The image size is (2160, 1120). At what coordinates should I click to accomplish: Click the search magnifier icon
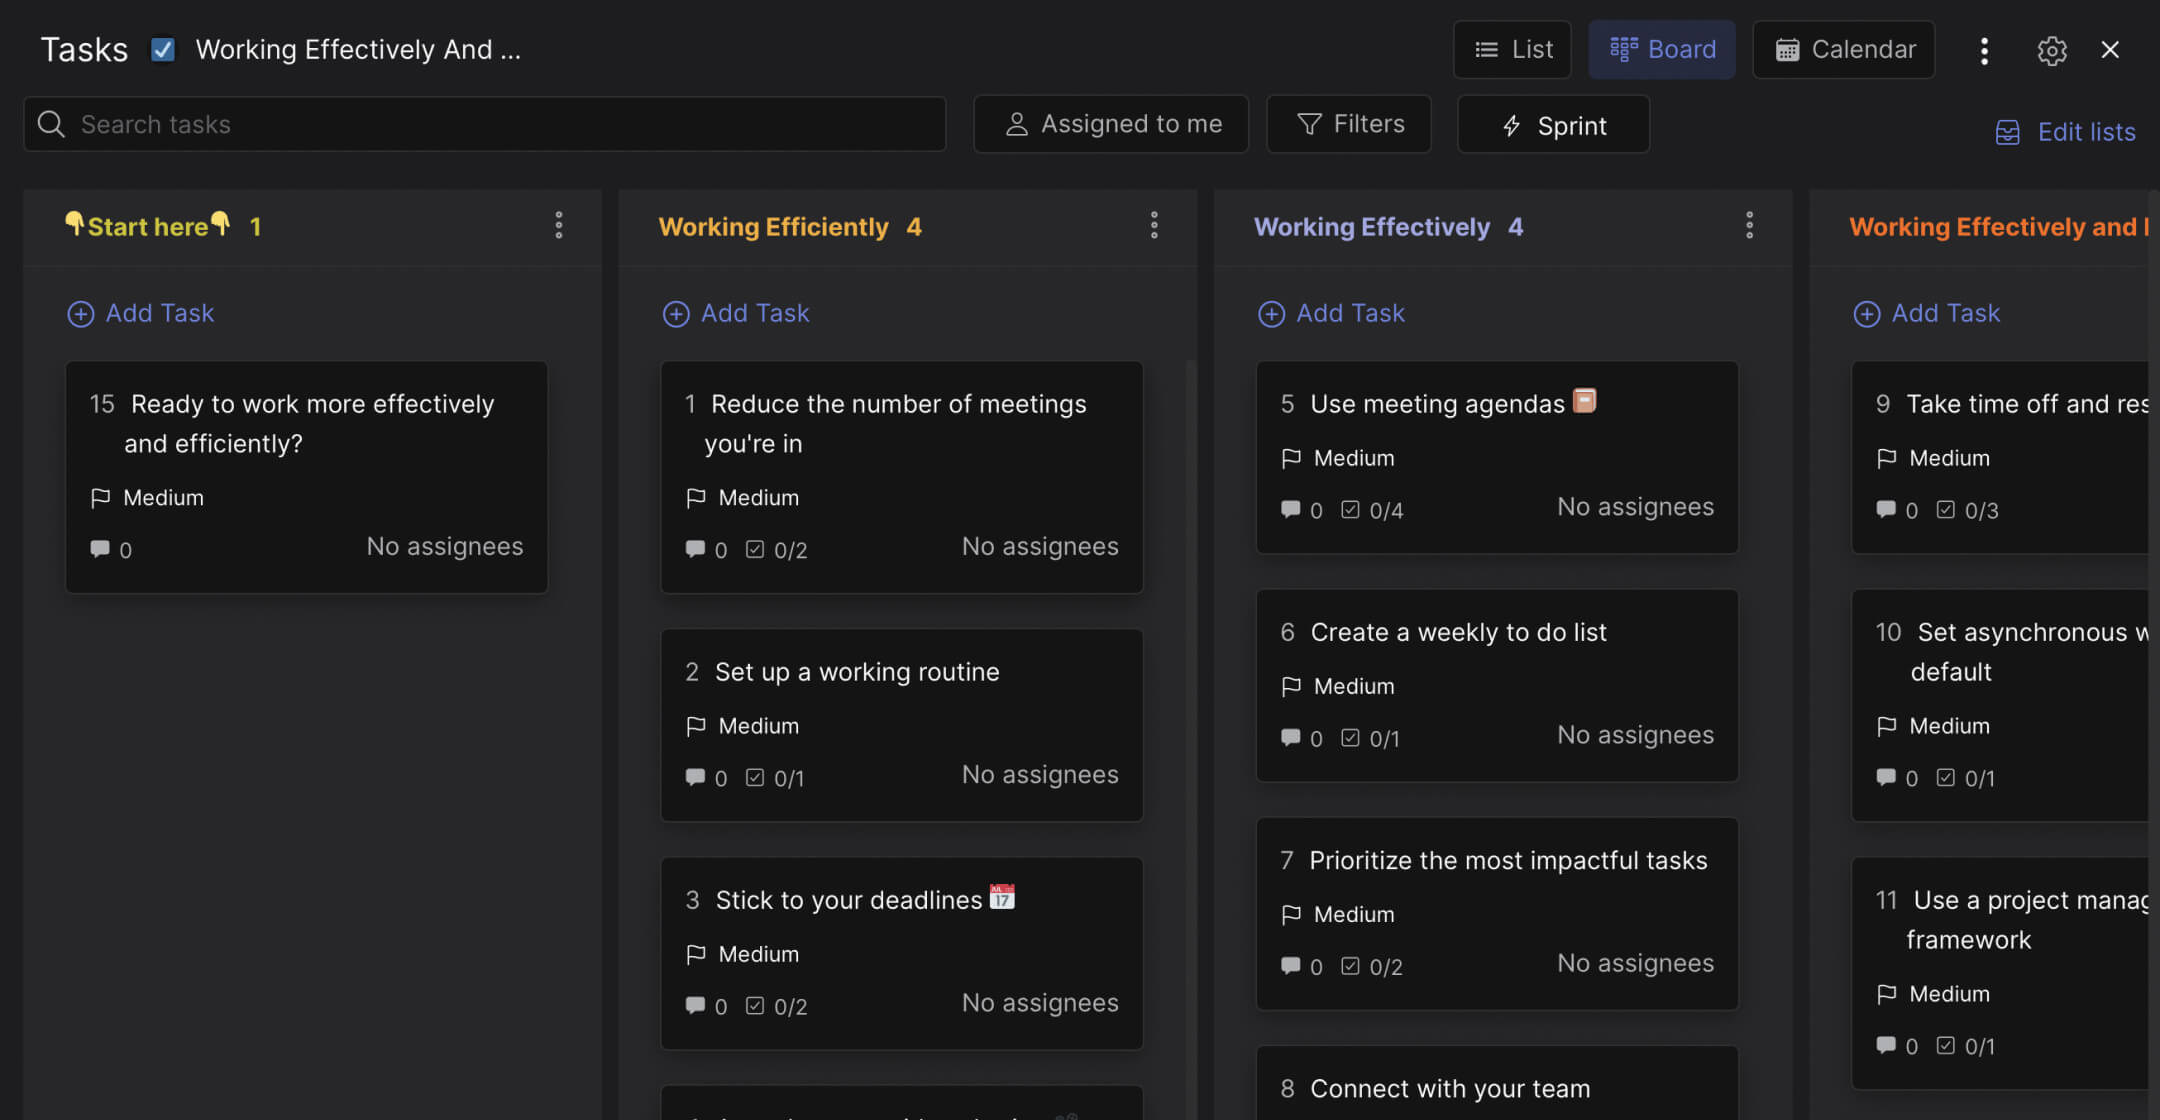tap(51, 124)
